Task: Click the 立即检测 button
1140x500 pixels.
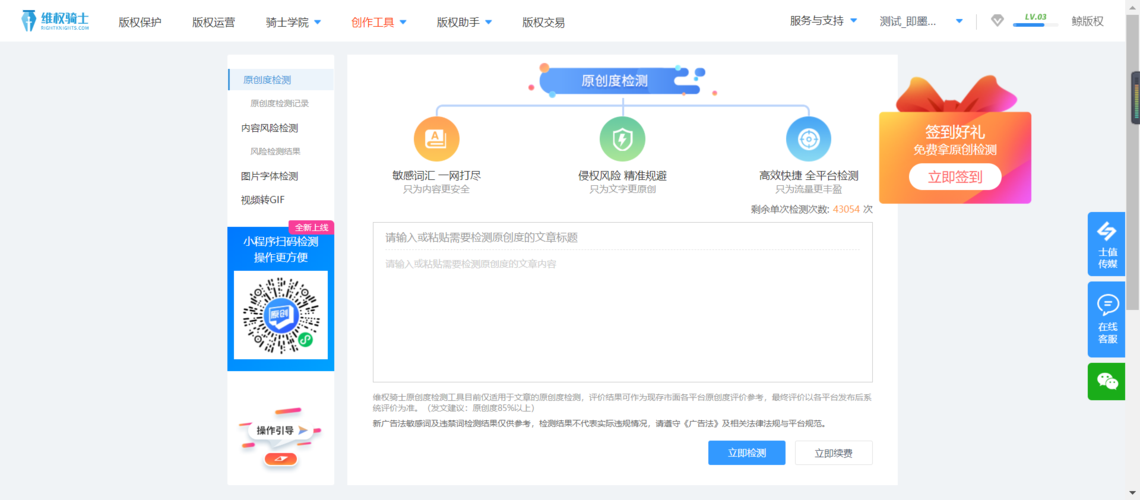Action: click(x=747, y=453)
